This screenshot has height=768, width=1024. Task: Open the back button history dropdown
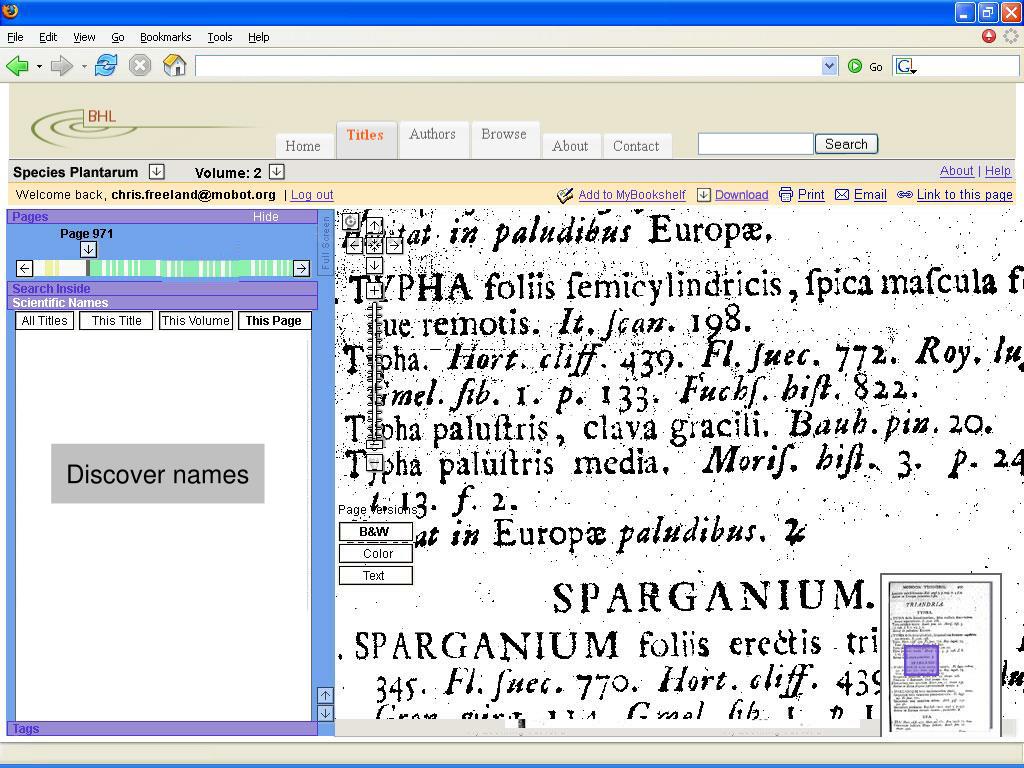[39, 66]
